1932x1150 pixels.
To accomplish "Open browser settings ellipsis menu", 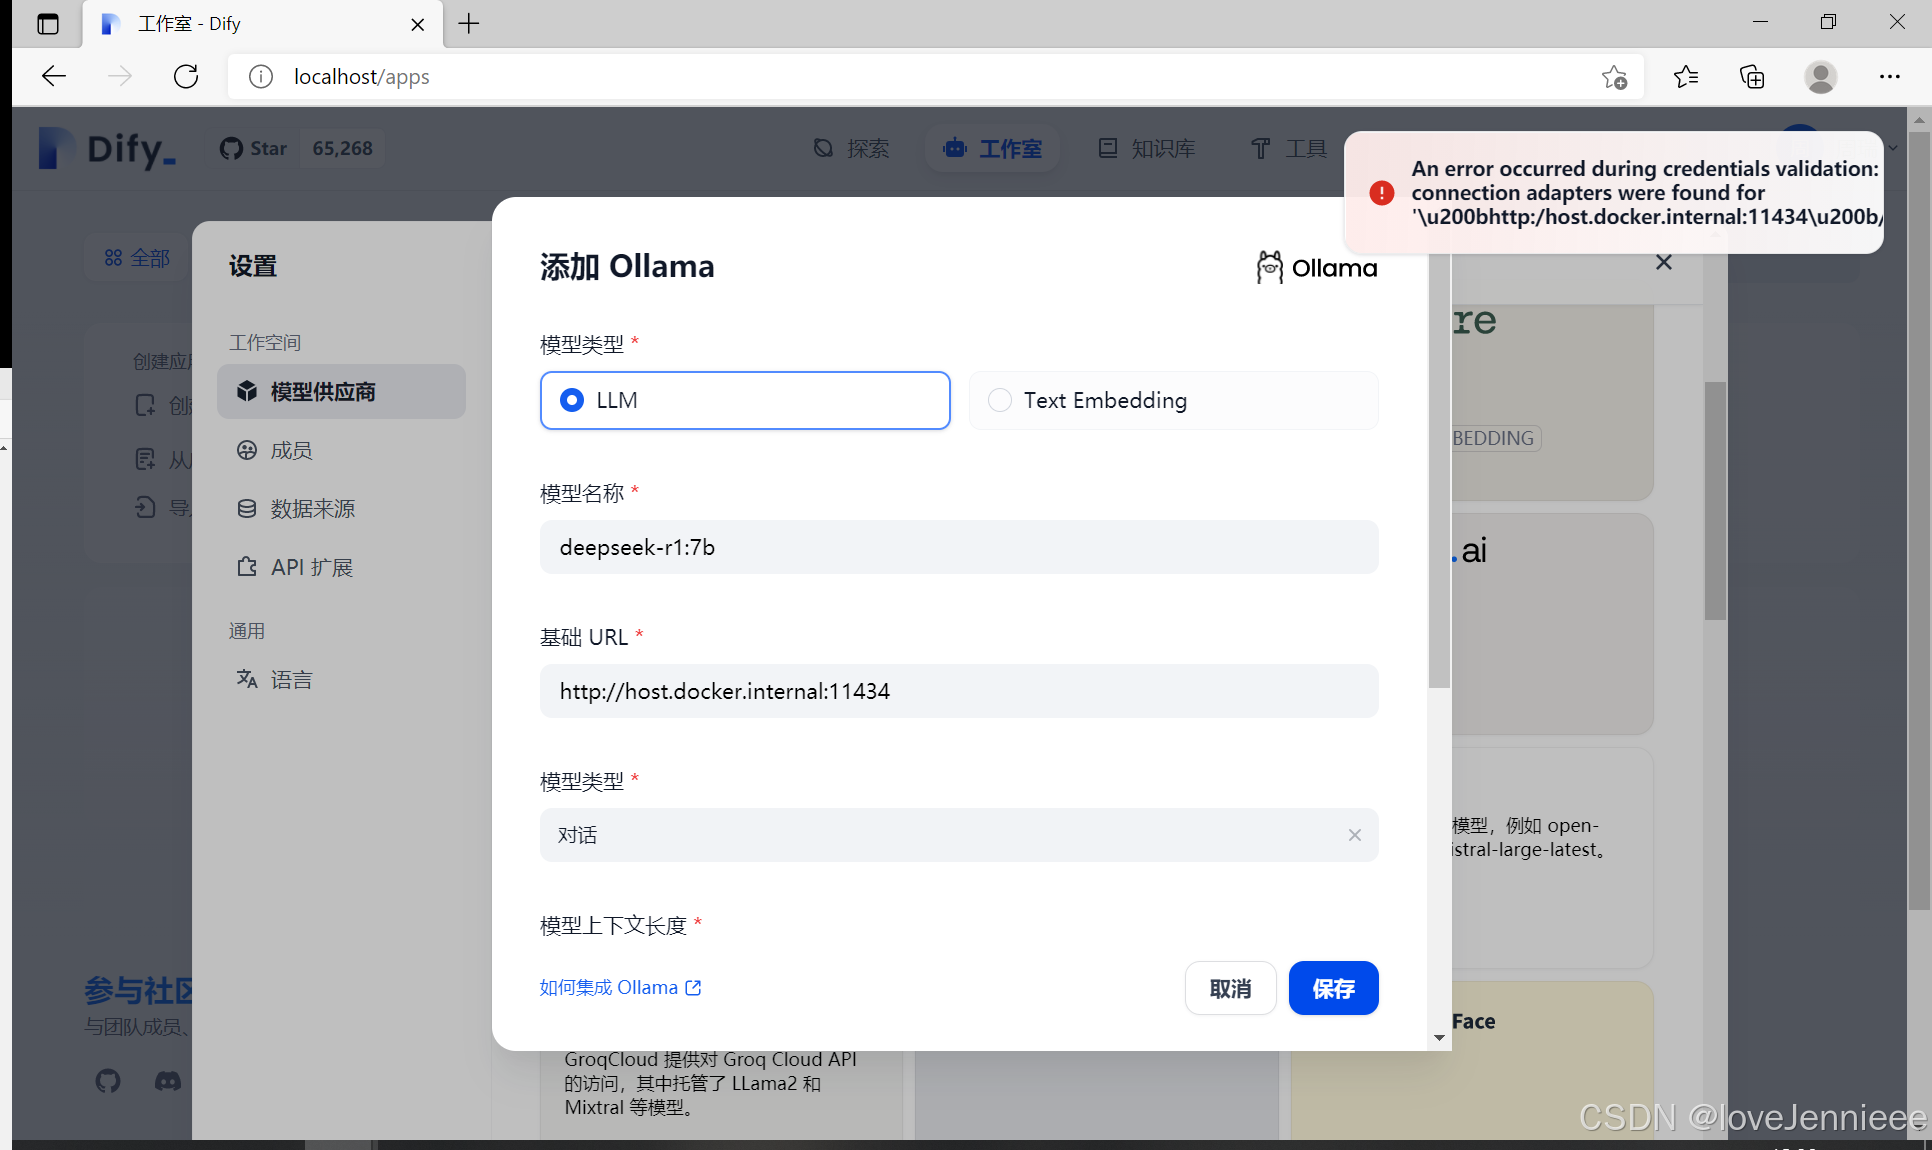I will tap(1889, 77).
